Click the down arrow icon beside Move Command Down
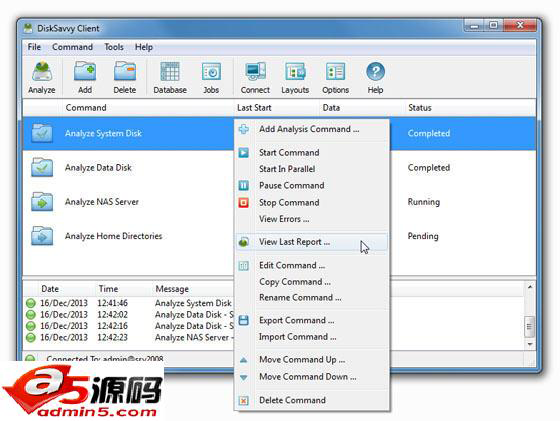This screenshot has width=560, height=421. 244,377
